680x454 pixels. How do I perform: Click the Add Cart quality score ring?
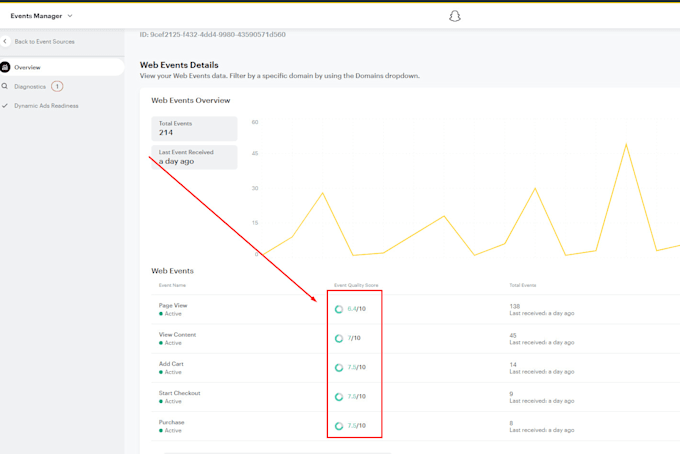pos(339,367)
